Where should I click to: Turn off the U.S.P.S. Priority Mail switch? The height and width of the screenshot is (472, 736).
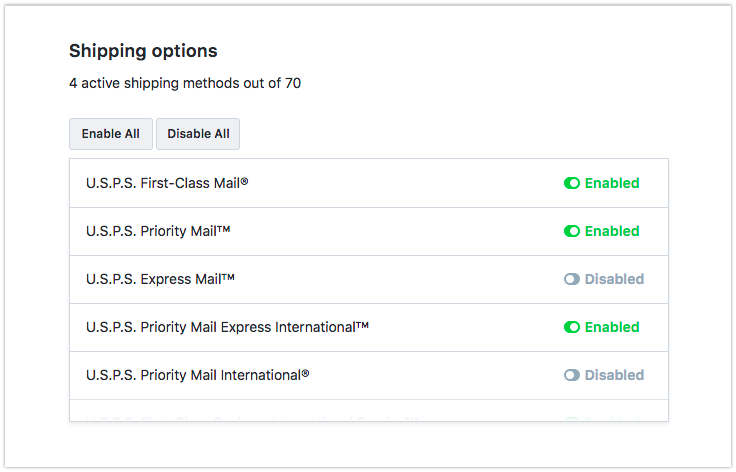572,232
